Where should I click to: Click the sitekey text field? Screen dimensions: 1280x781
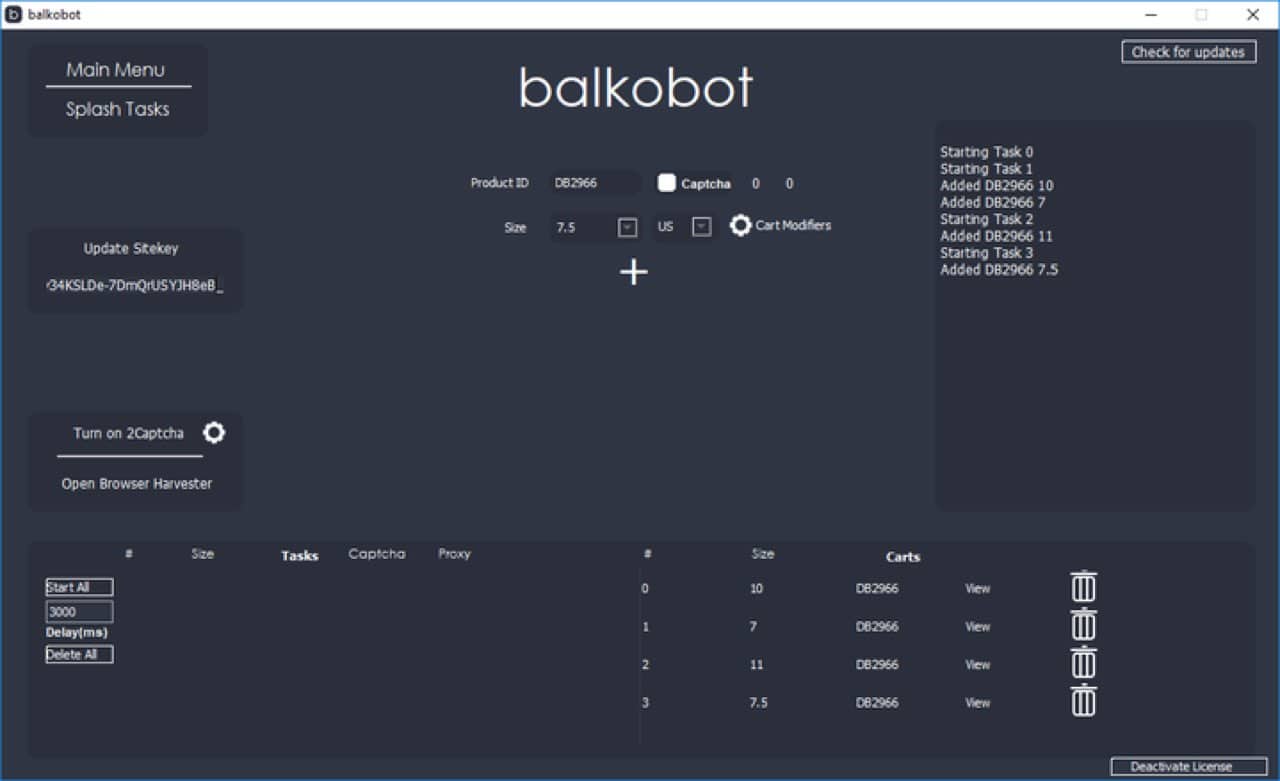coord(135,287)
